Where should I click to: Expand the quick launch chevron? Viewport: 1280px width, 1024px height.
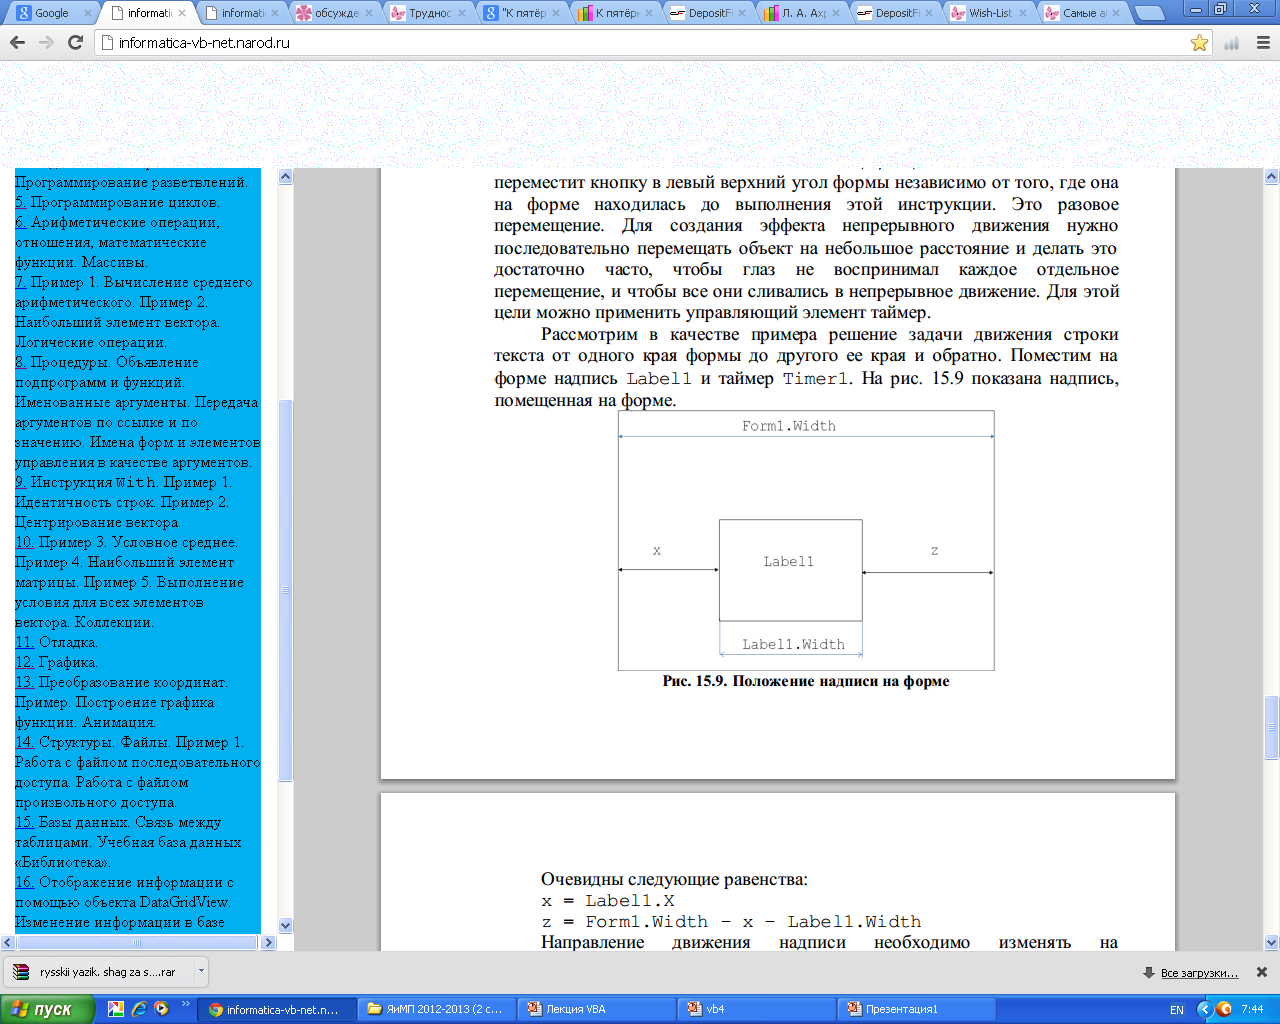(186, 1004)
